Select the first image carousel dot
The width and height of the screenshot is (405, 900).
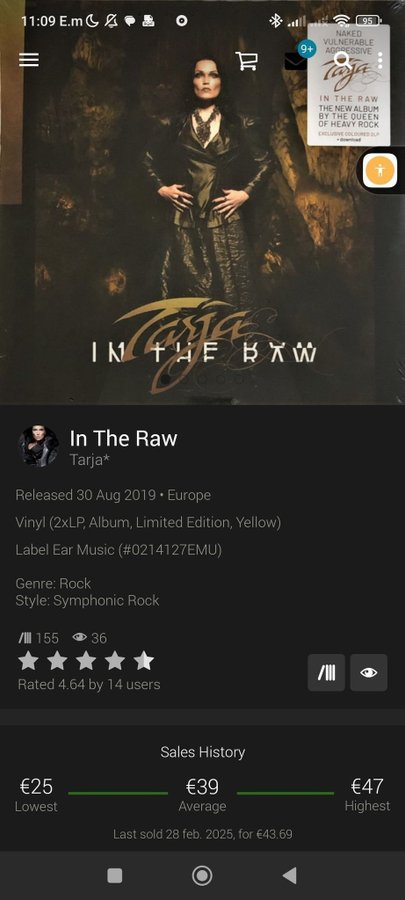point(166,379)
